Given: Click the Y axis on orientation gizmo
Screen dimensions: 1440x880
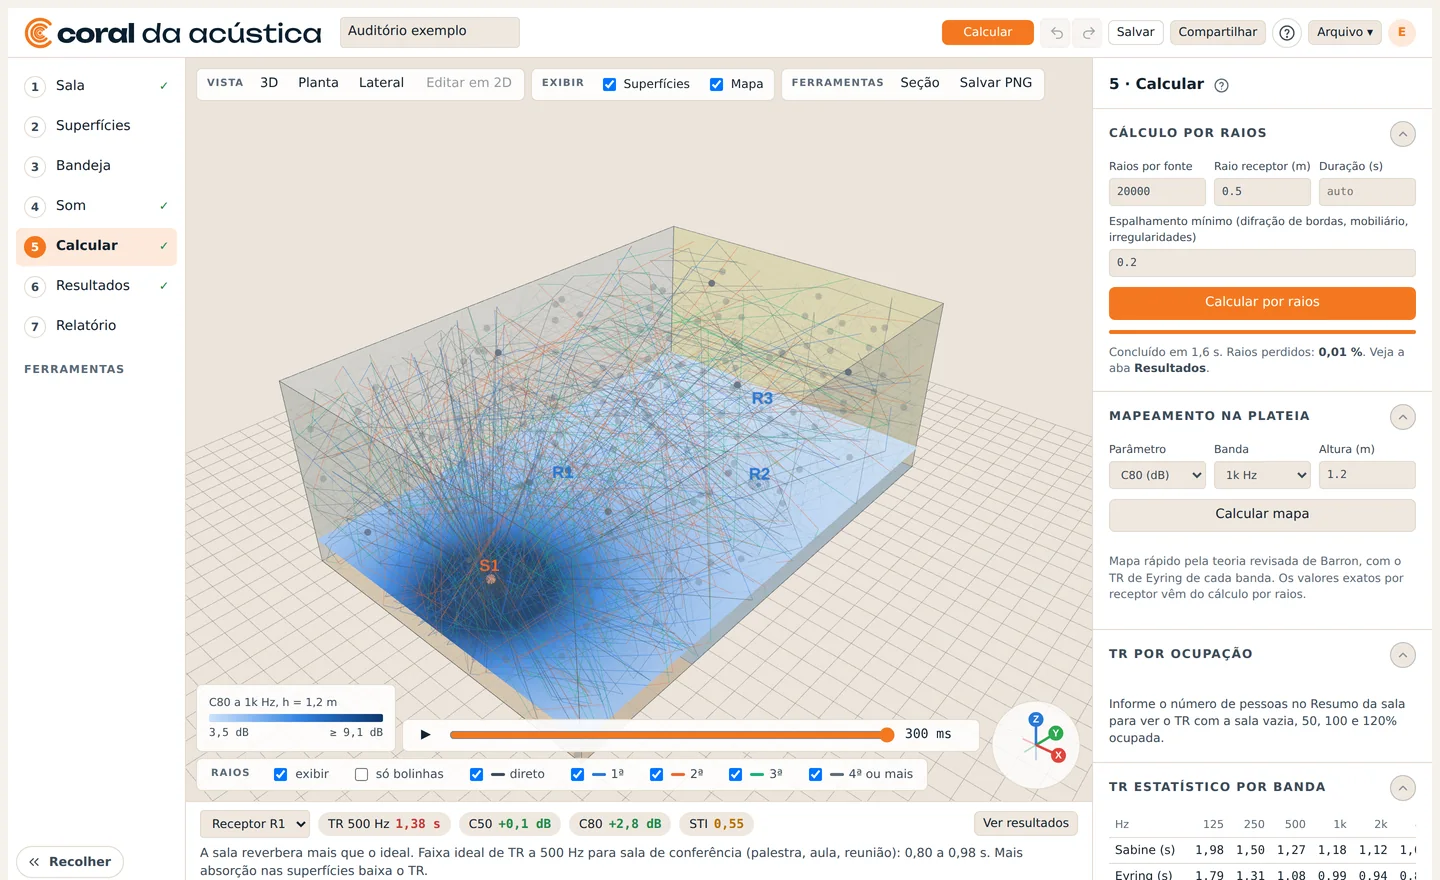Looking at the screenshot, I should click(x=1056, y=733).
